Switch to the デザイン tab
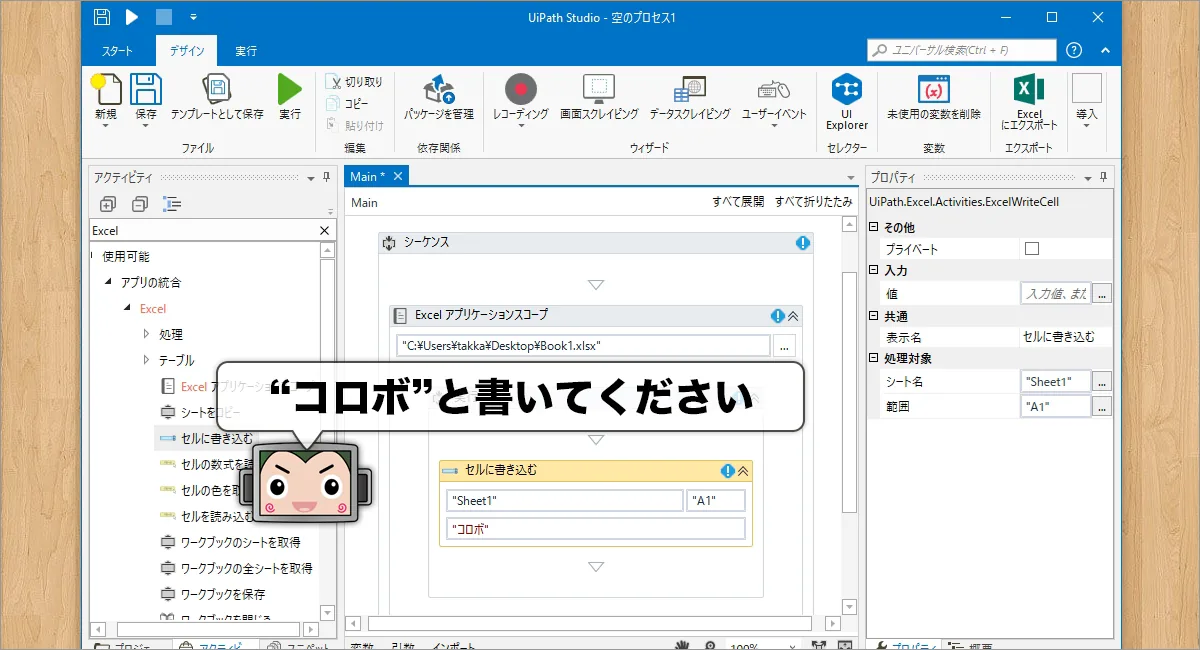This screenshot has height=650, width=1200. [186, 51]
